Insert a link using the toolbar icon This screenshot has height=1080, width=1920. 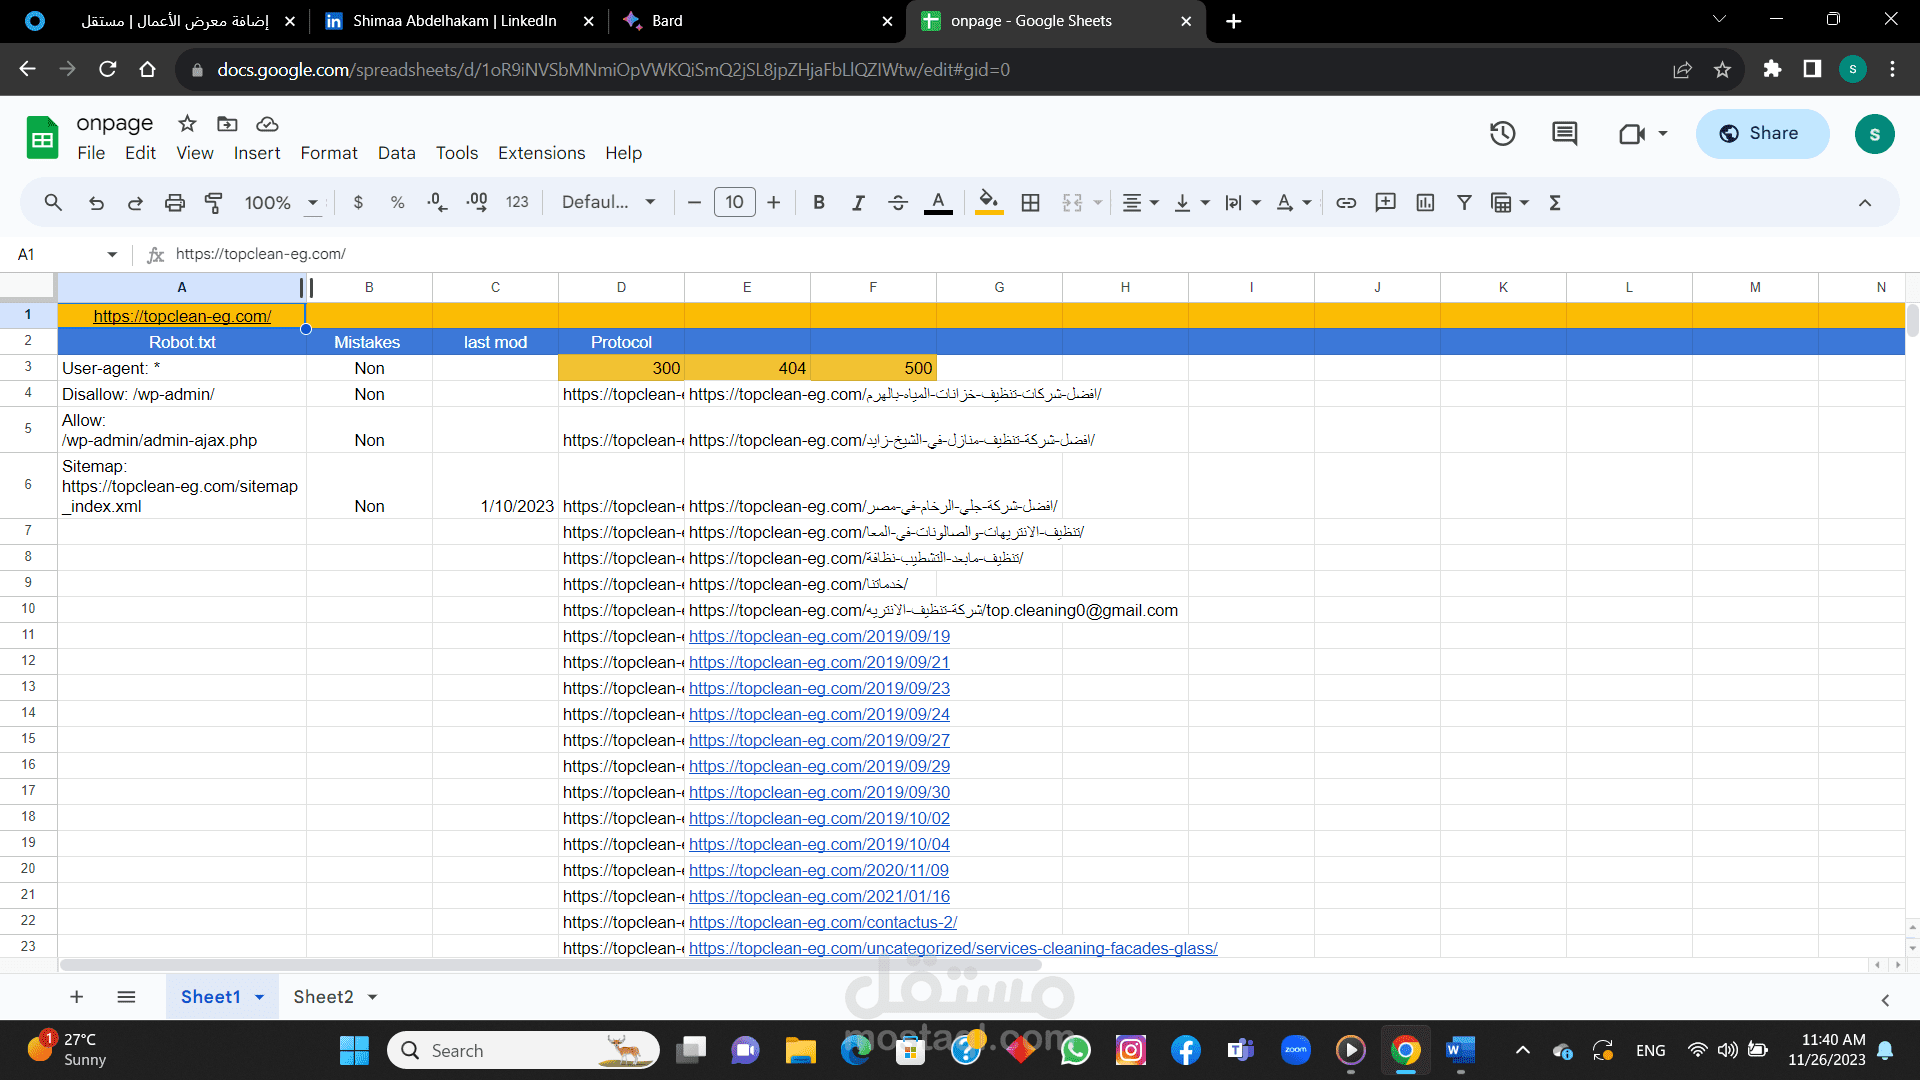[1345, 202]
